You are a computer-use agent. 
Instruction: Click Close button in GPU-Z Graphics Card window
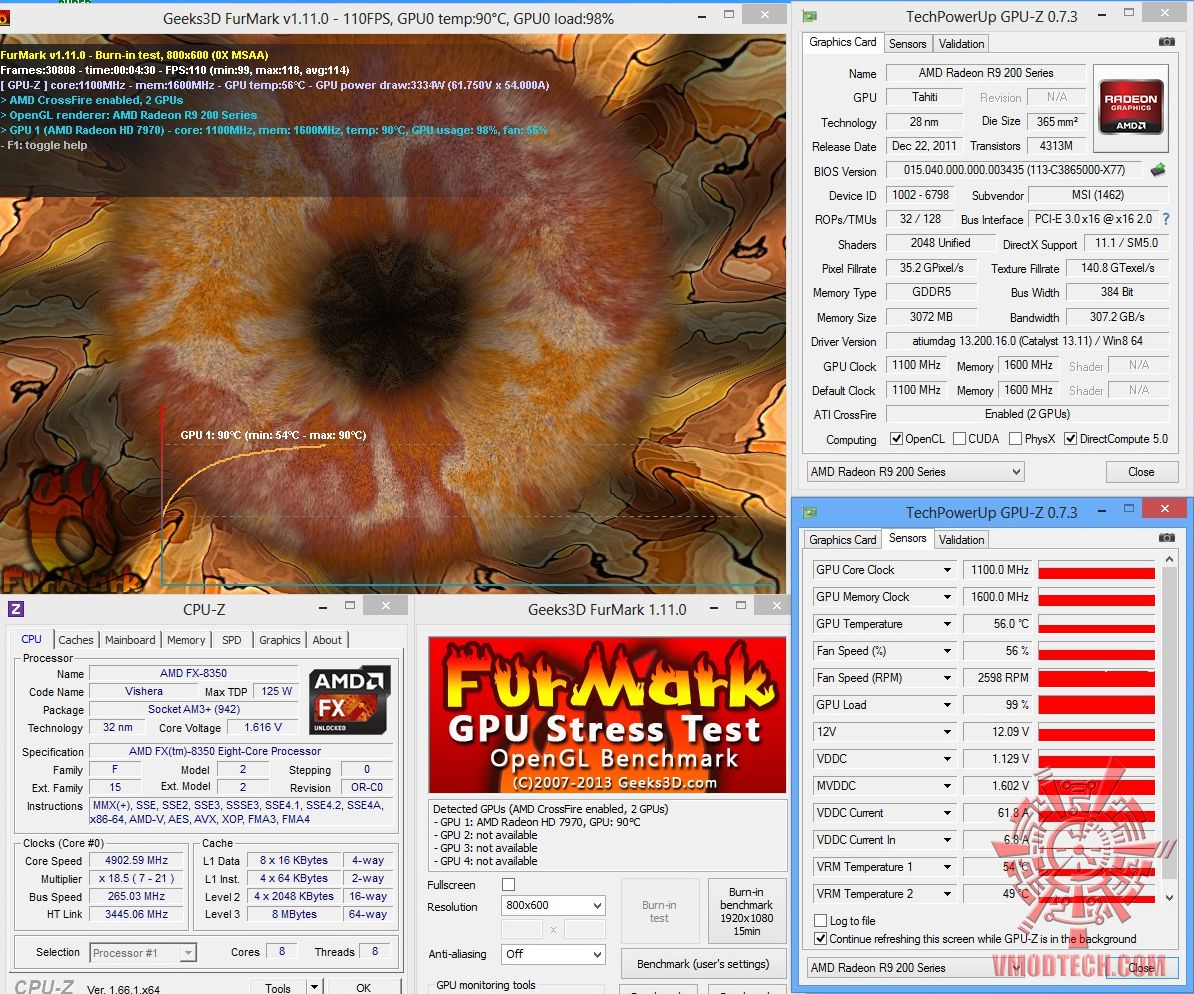tap(1141, 472)
